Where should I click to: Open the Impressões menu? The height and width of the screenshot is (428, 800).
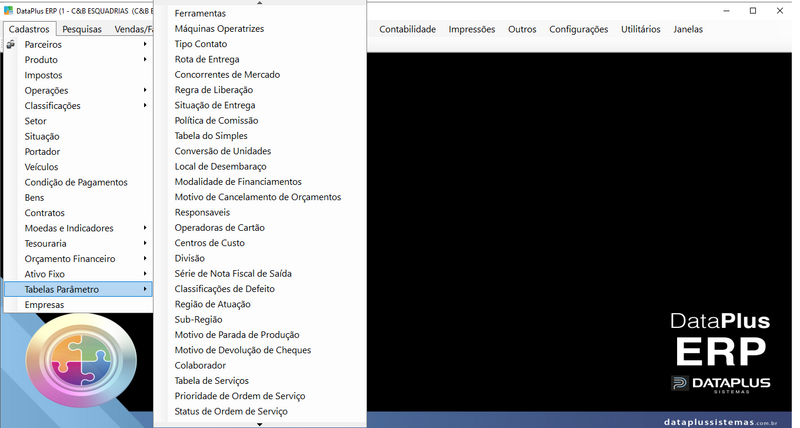tap(471, 29)
